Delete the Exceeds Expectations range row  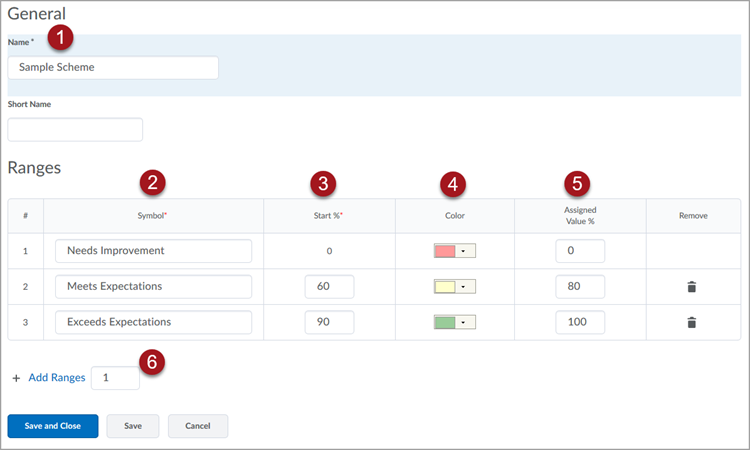(691, 322)
